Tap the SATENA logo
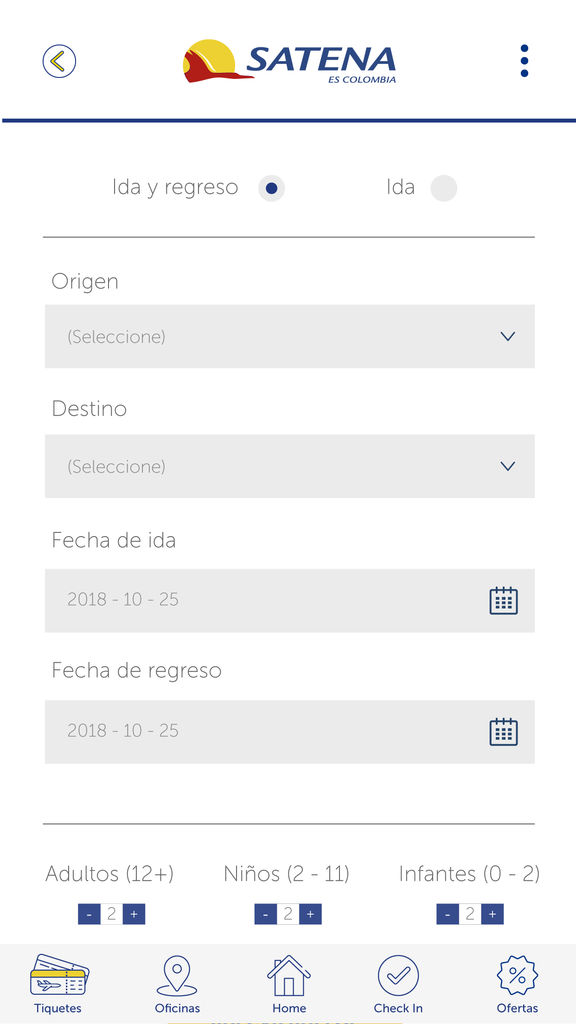 pos(289,61)
